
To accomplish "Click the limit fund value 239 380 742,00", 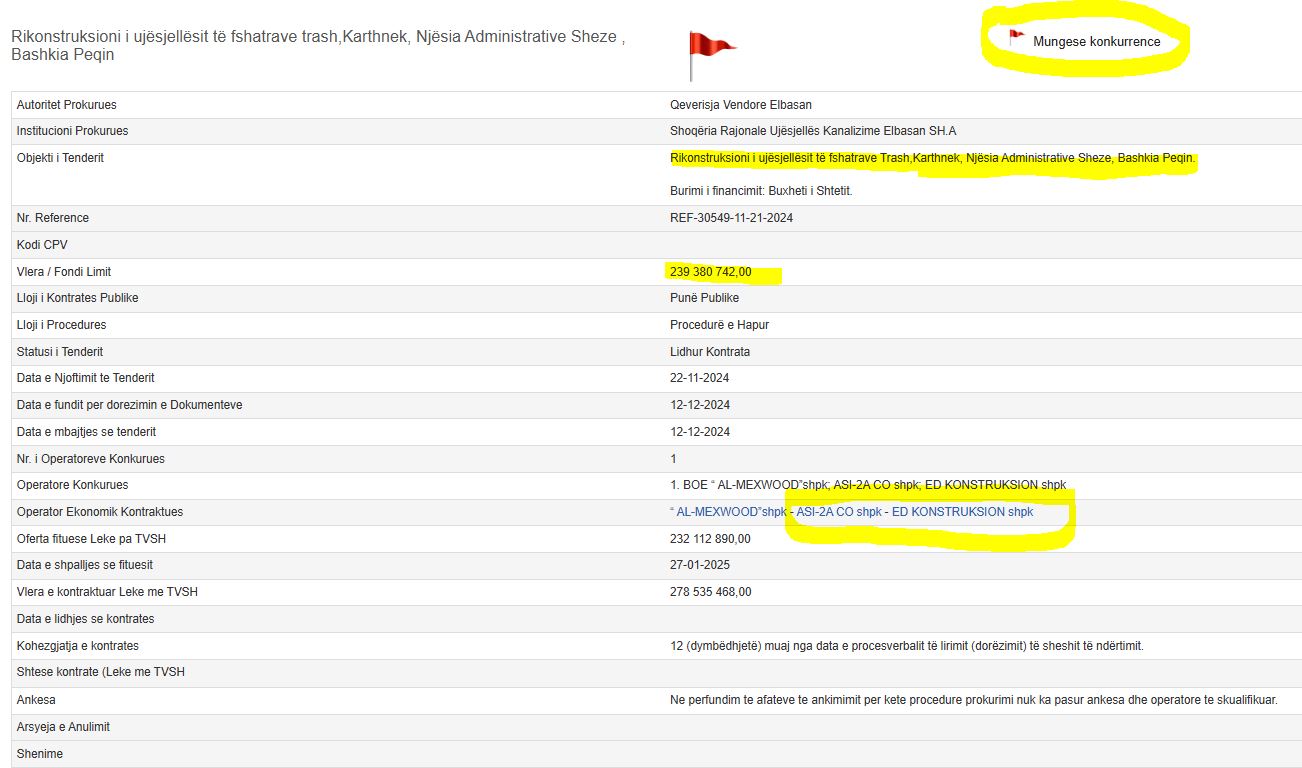I will tap(710, 272).
